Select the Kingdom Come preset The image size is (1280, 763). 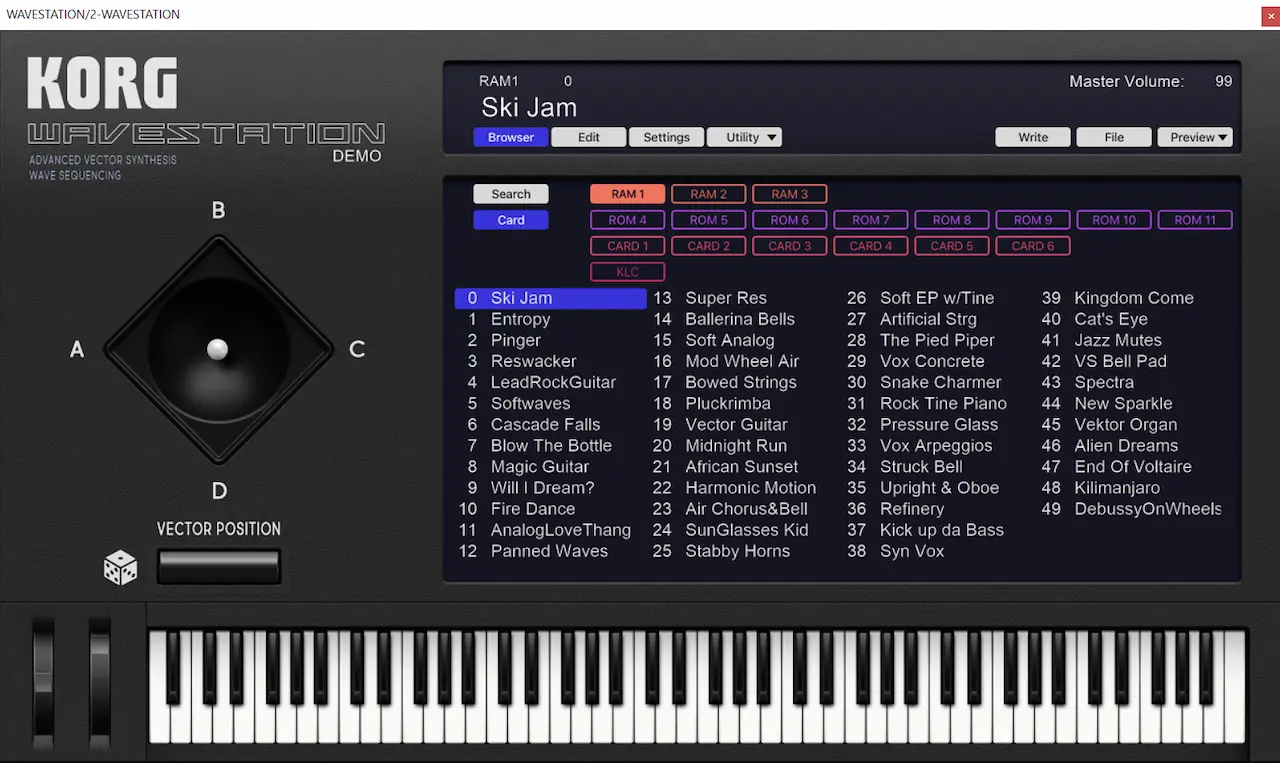1134,298
